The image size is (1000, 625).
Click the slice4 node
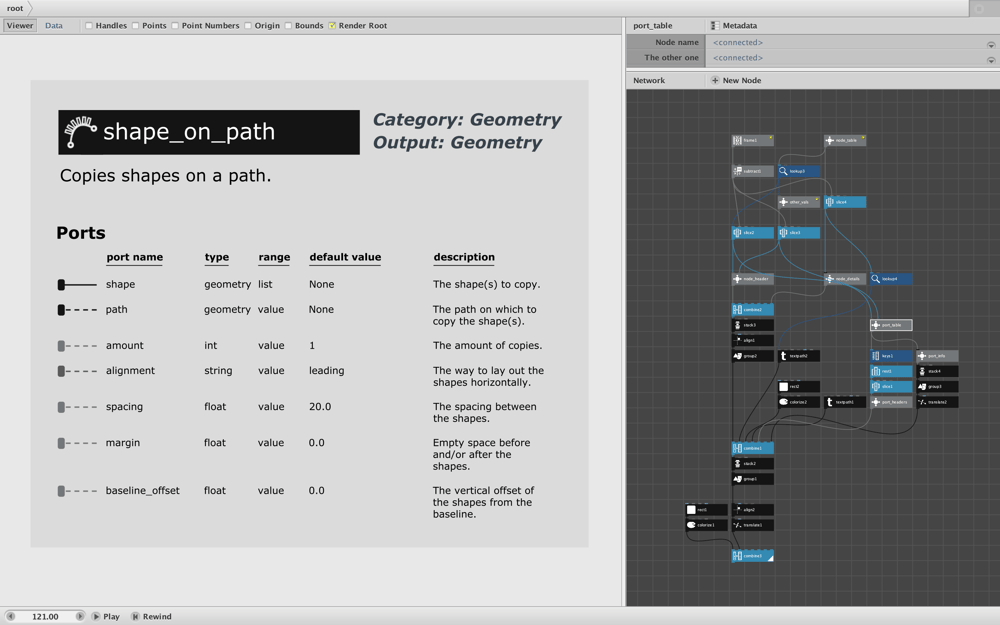click(x=845, y=202)
